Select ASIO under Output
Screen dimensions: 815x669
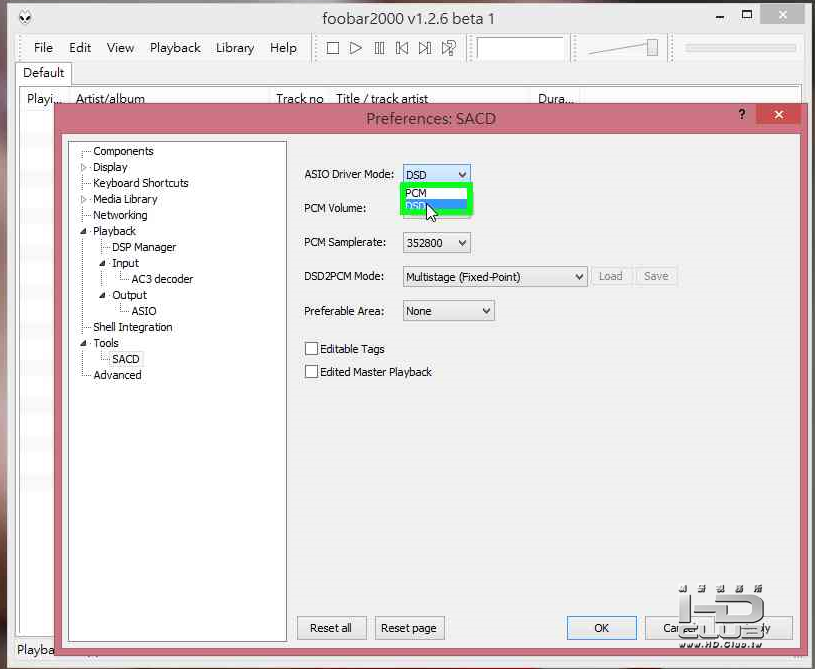coord(143,311)
